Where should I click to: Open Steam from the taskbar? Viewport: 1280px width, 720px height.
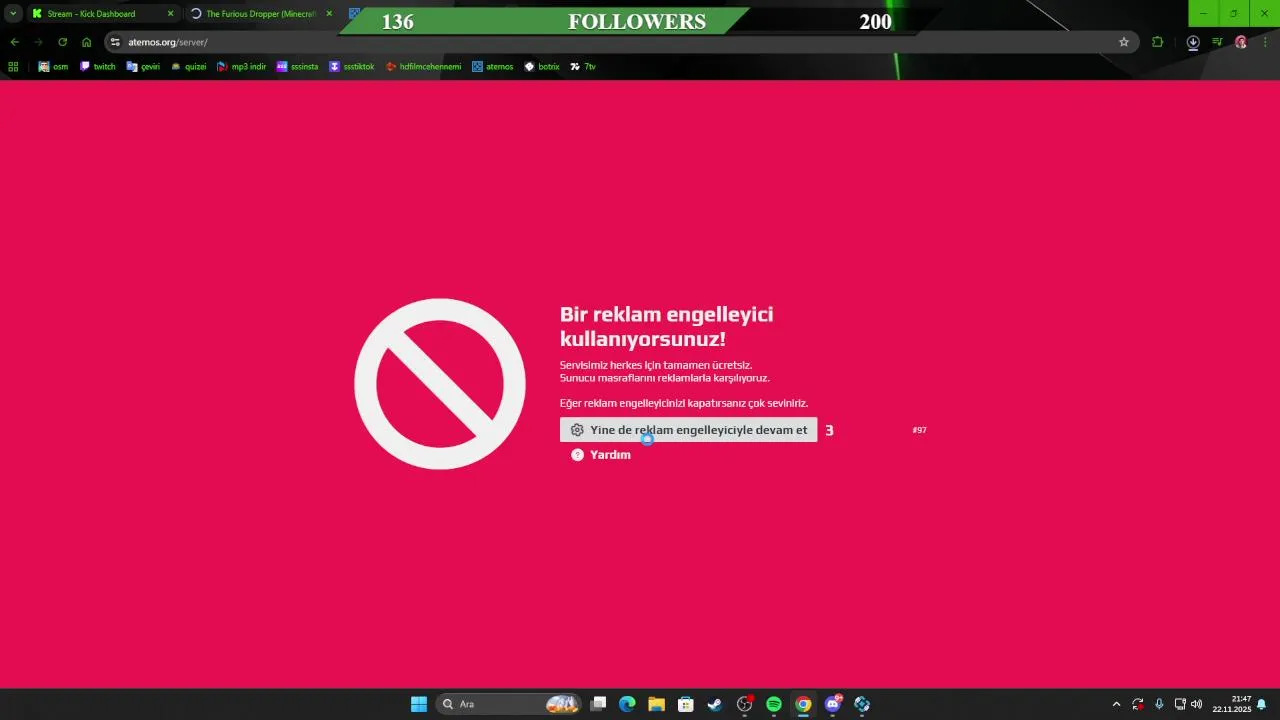715,704
